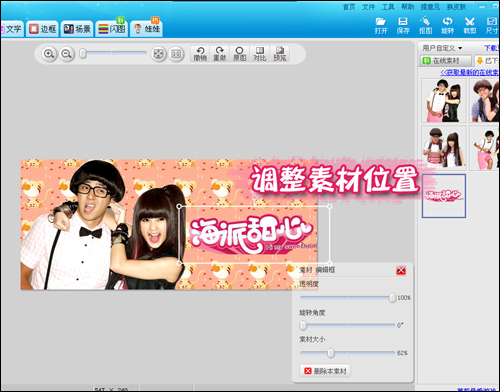Select thumbnail of man in pink shorts

(x=484, y=148)
